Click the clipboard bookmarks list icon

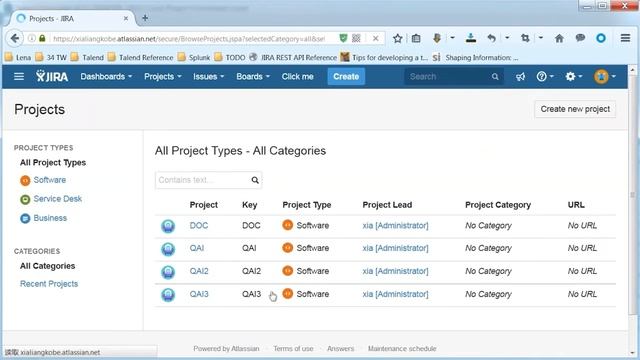tap(416, 38)
